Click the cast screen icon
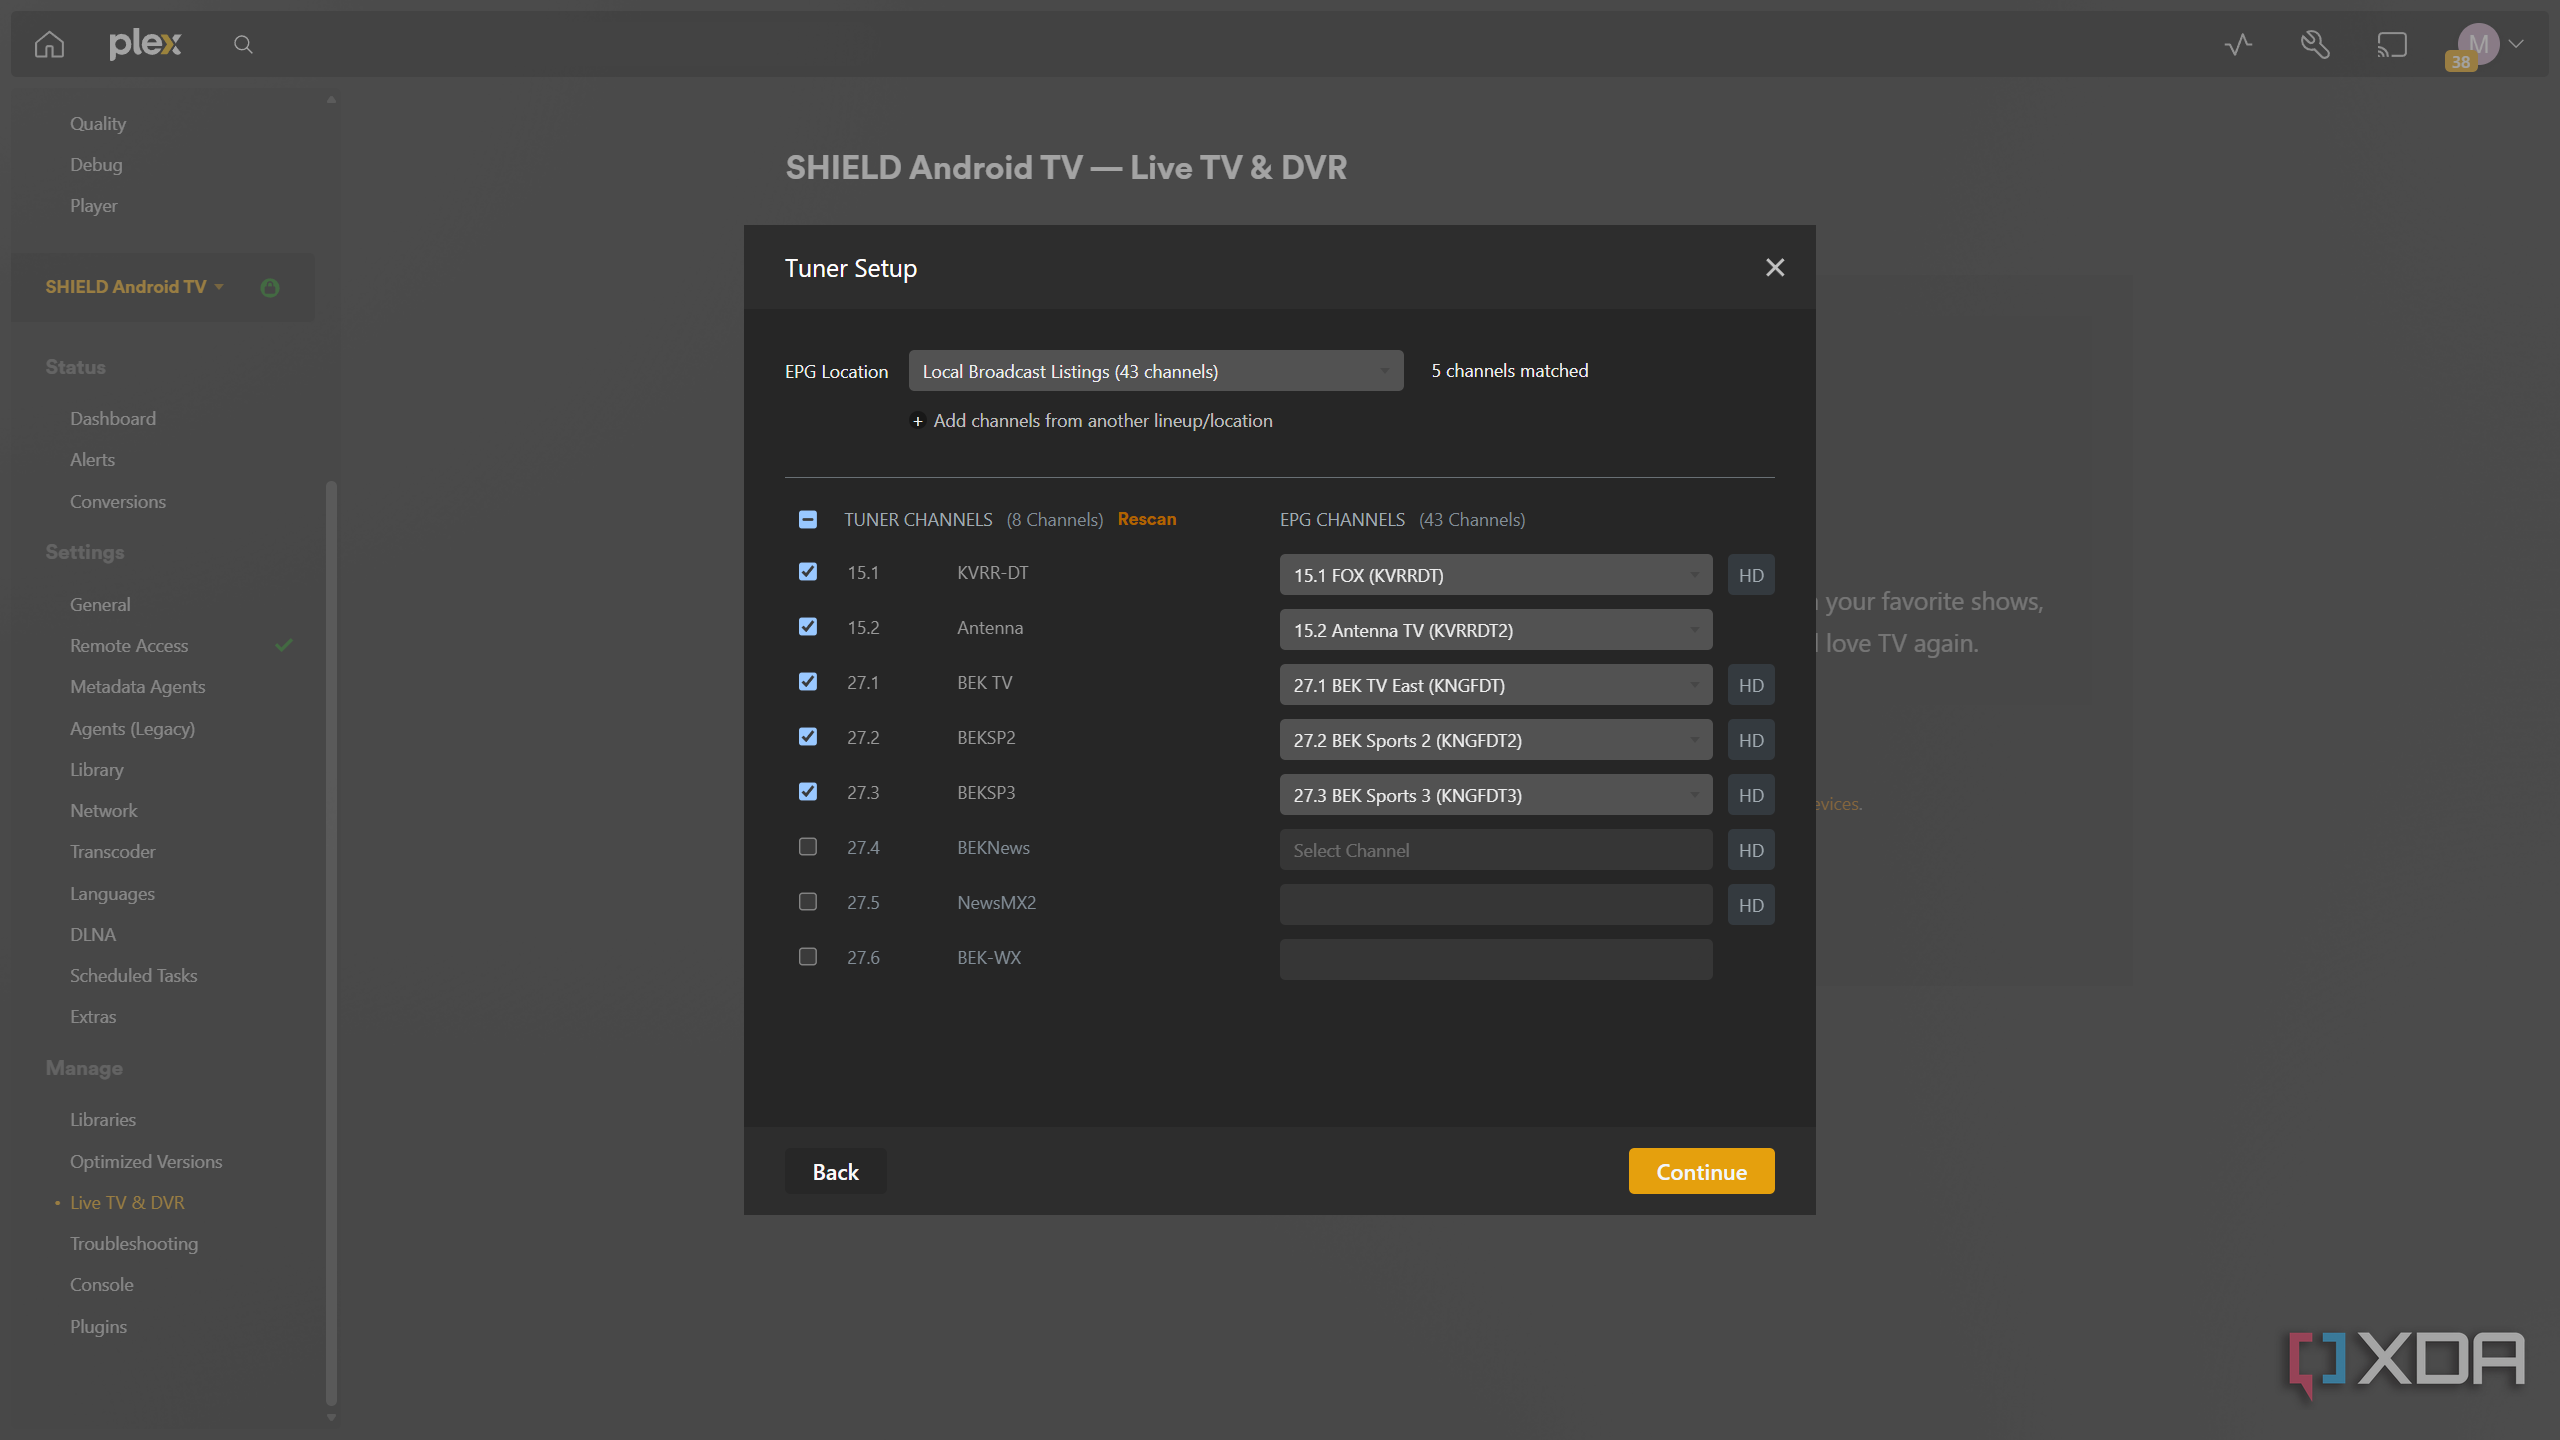This screenshot has width=2560, height=1440. coord(2392,44)
